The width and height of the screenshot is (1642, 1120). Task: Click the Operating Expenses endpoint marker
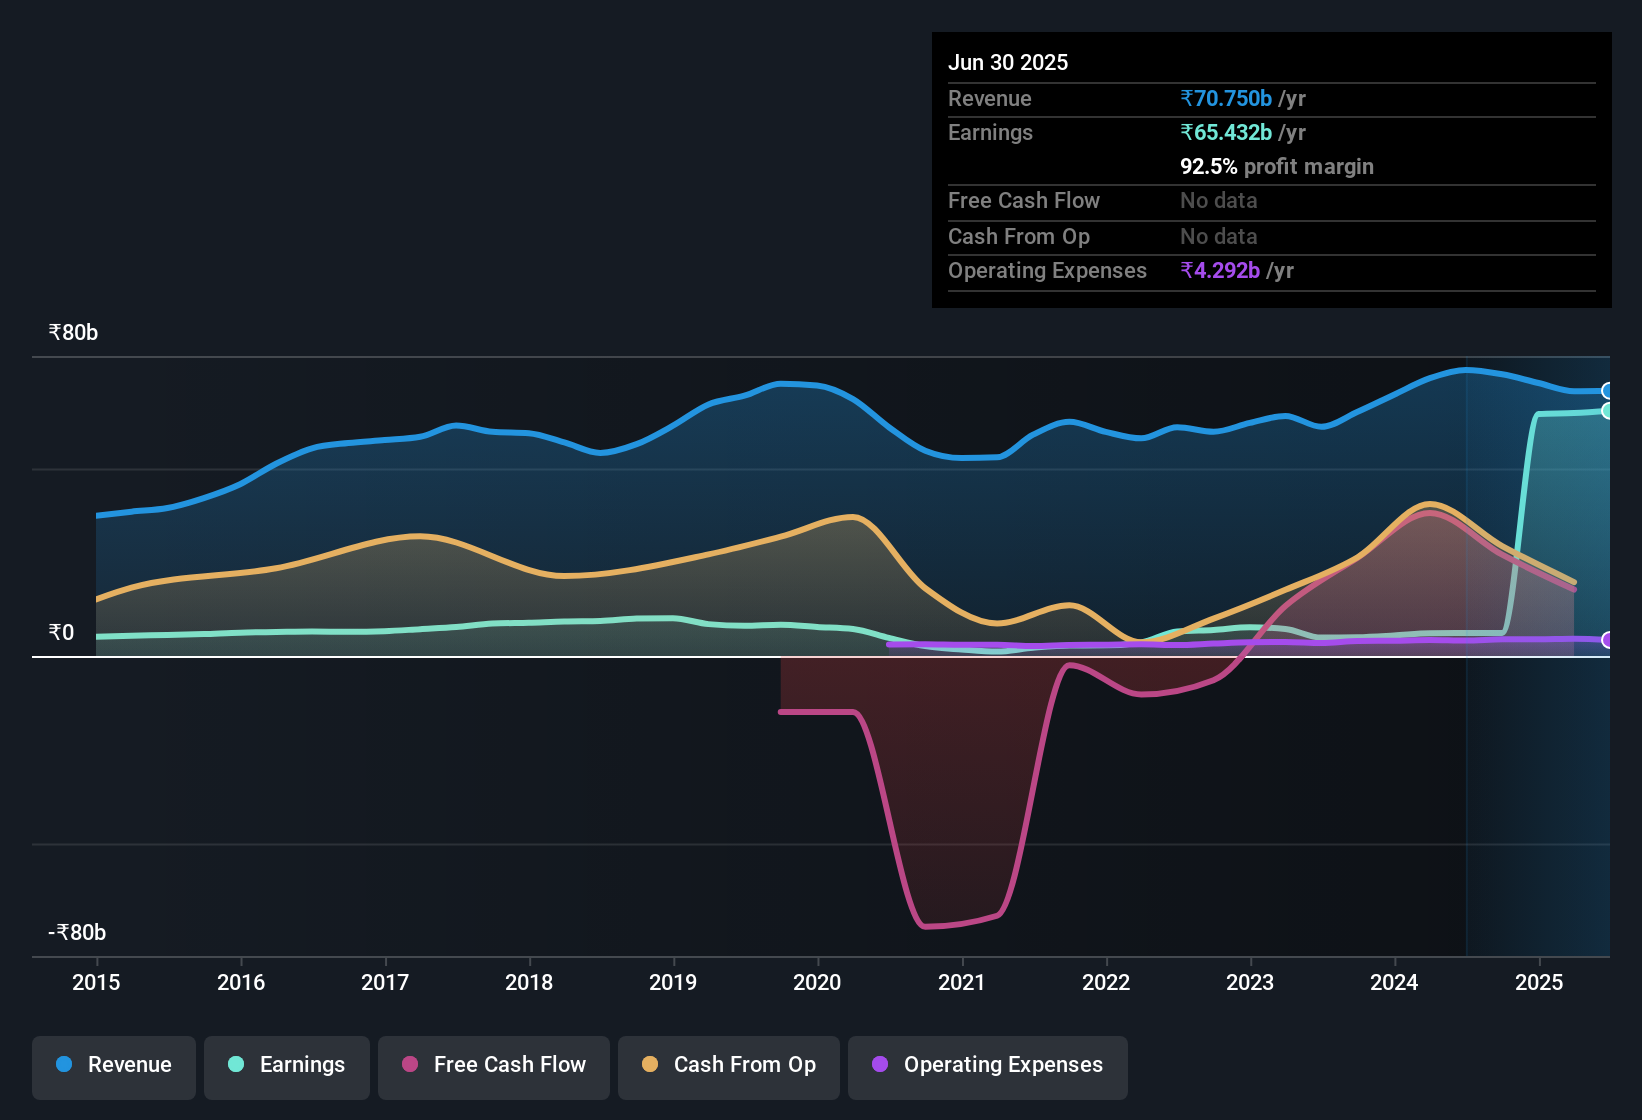click(x=1608, y=638)
